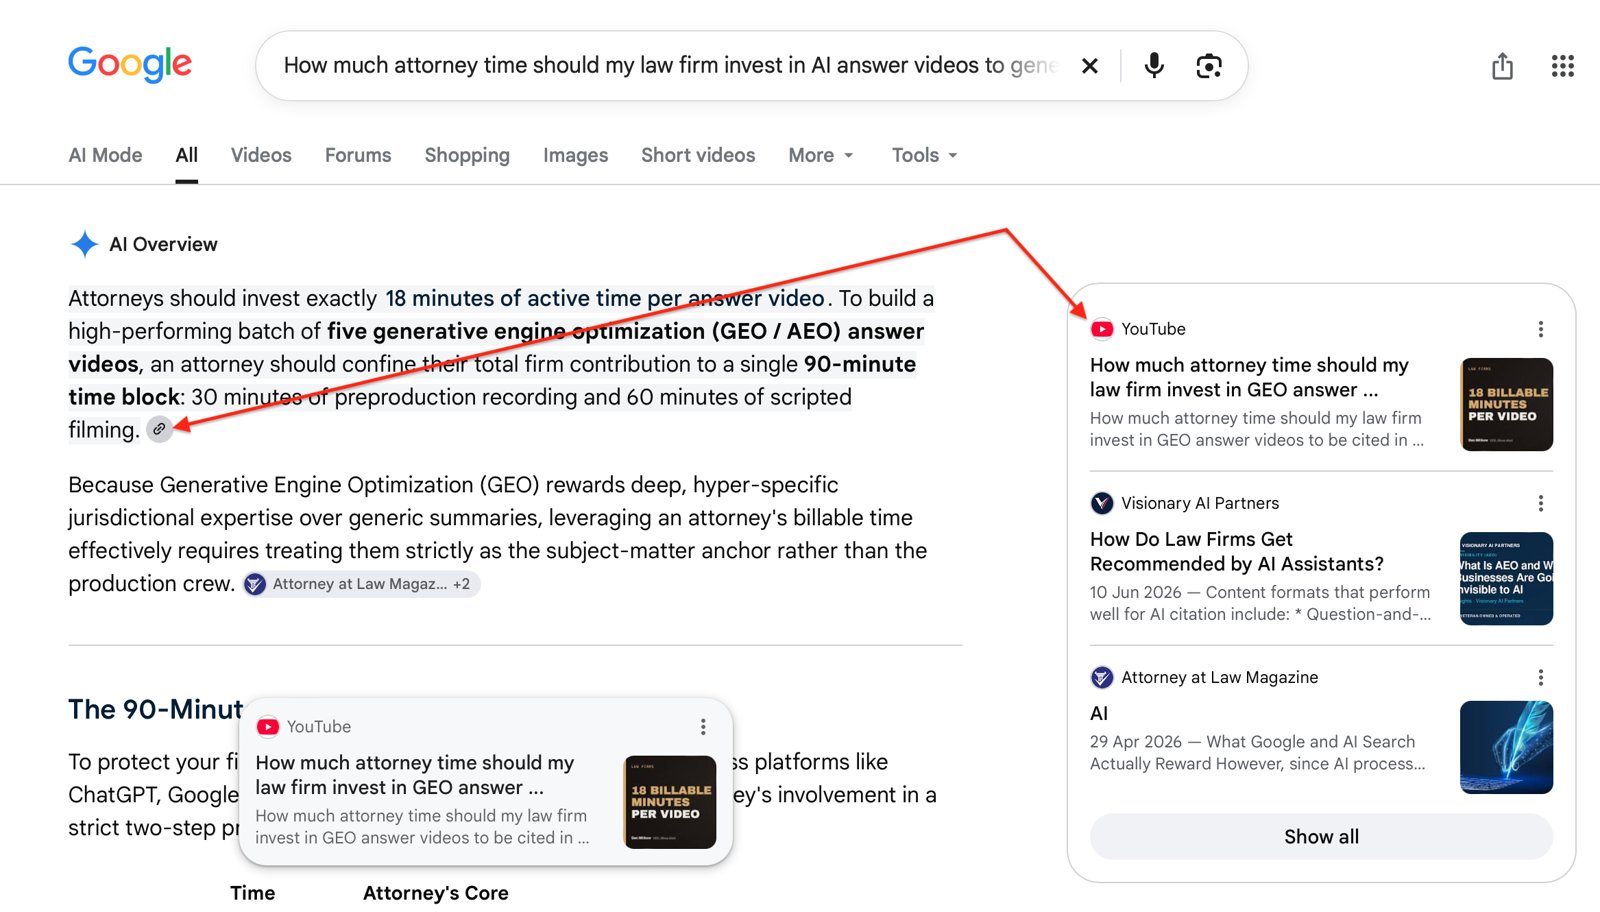
Task: Click the YouTube logo in the sidebar card
Action: [x=1102, y=329]
